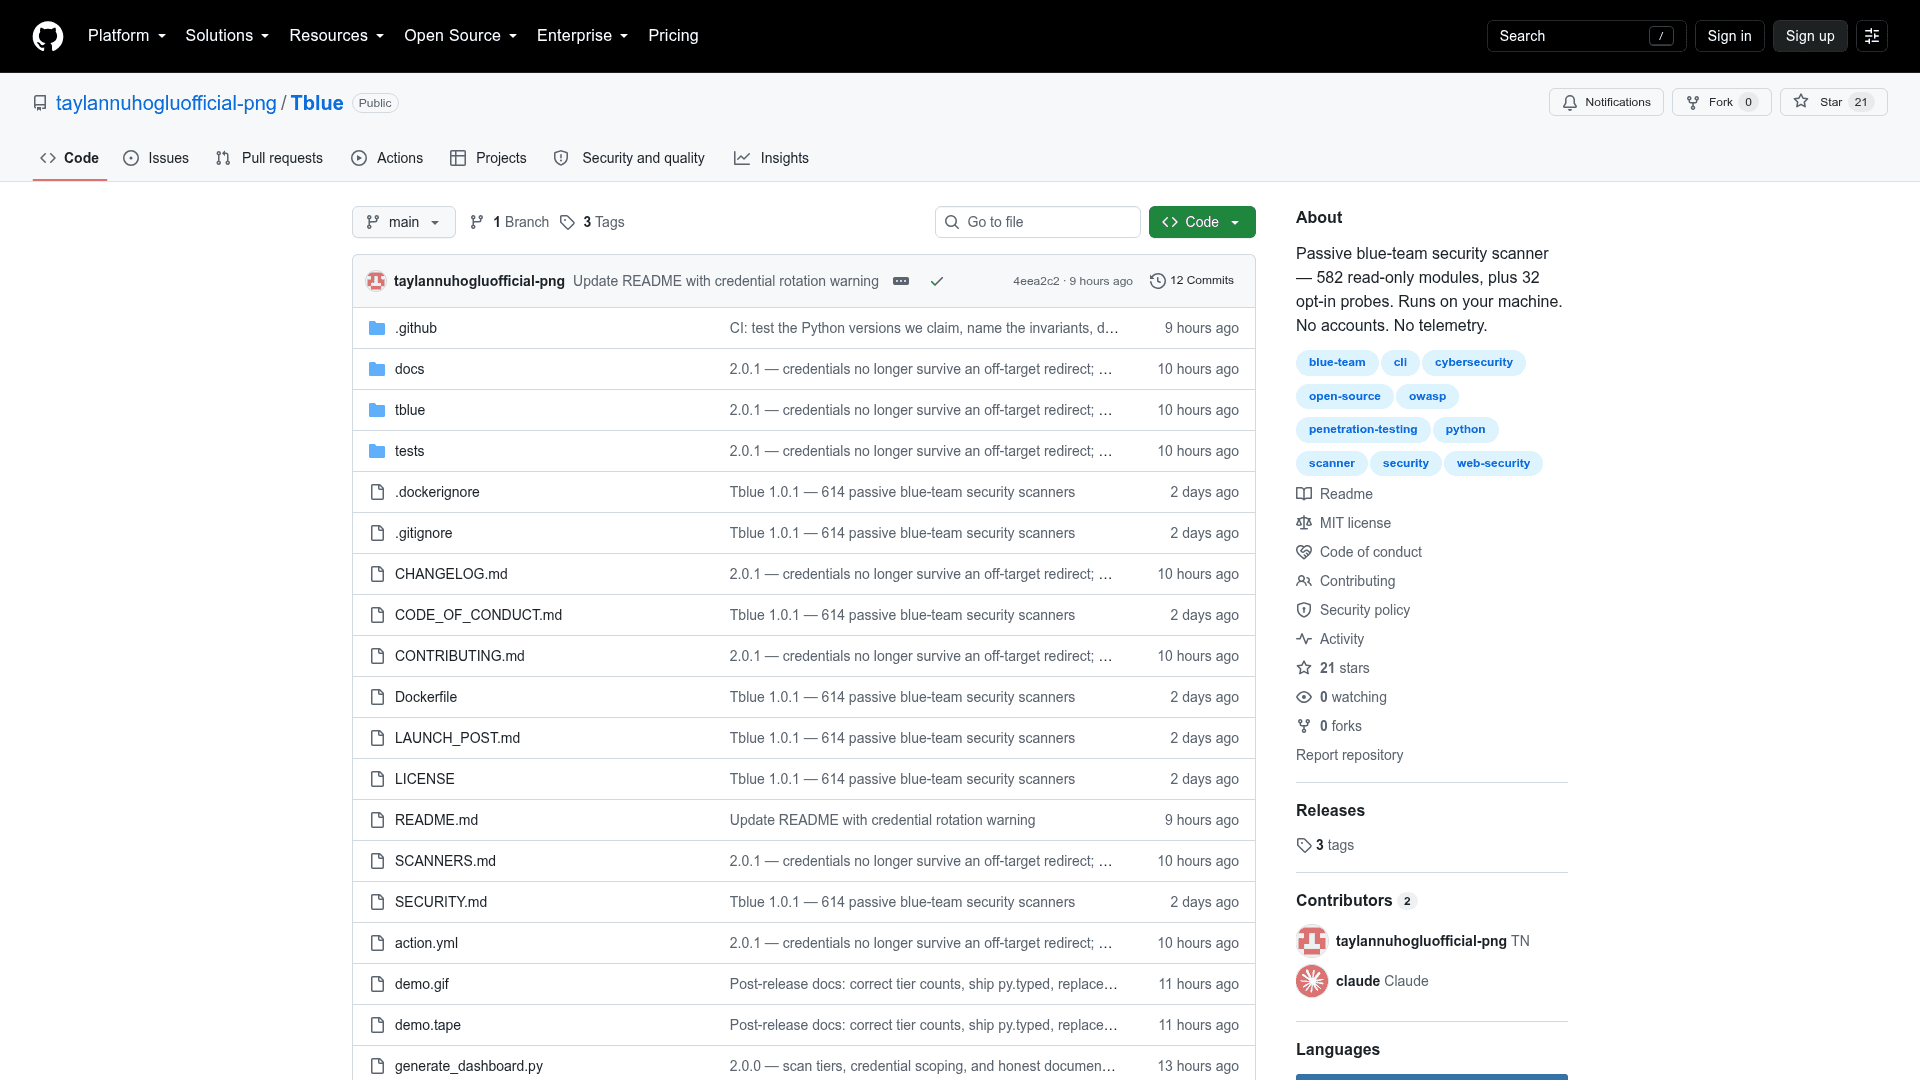View the 3 Tags link
The width and height of the screenshot is (1920, 1080).
pos(593,222)
